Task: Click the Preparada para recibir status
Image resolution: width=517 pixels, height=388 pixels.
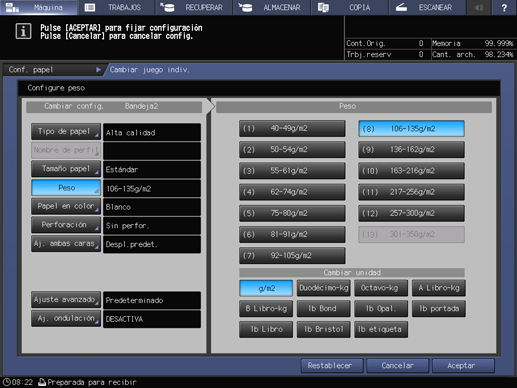Action: [92, 382]
